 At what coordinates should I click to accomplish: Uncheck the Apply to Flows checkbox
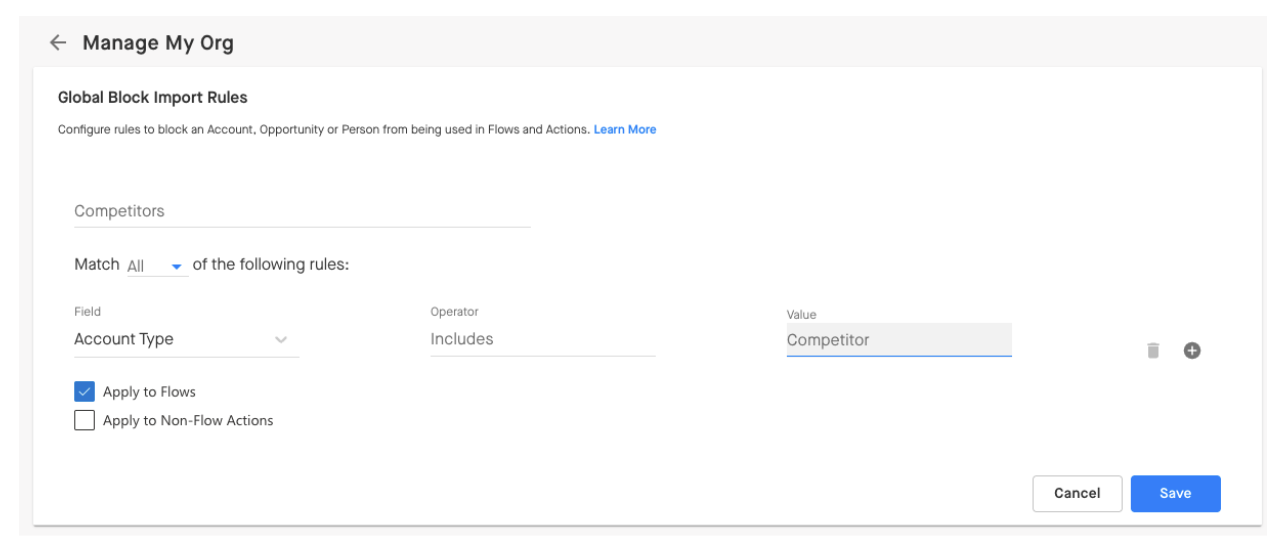point(85,391)
